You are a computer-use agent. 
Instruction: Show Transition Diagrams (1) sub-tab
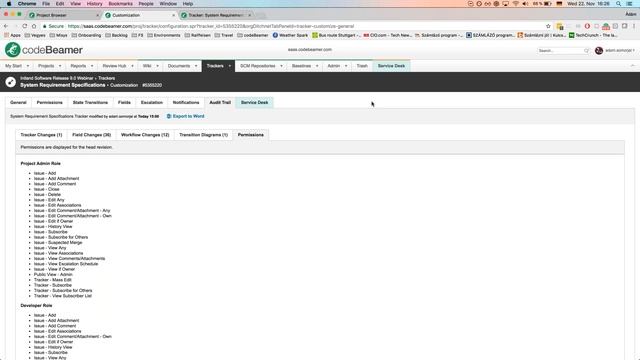pyautogui.click(x=203, y=135)
